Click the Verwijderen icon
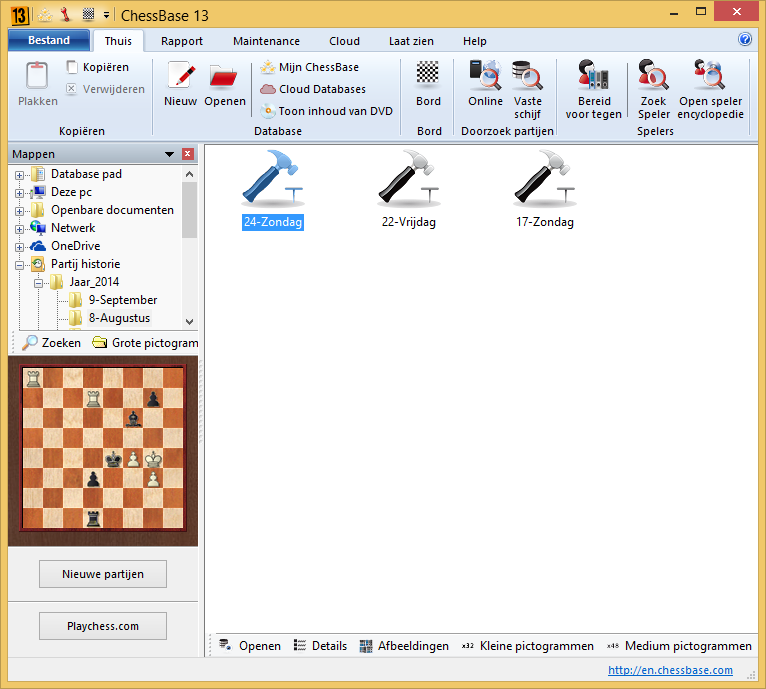Image resolution: width=766 pixels, height=689 pixels. [71, 88]
